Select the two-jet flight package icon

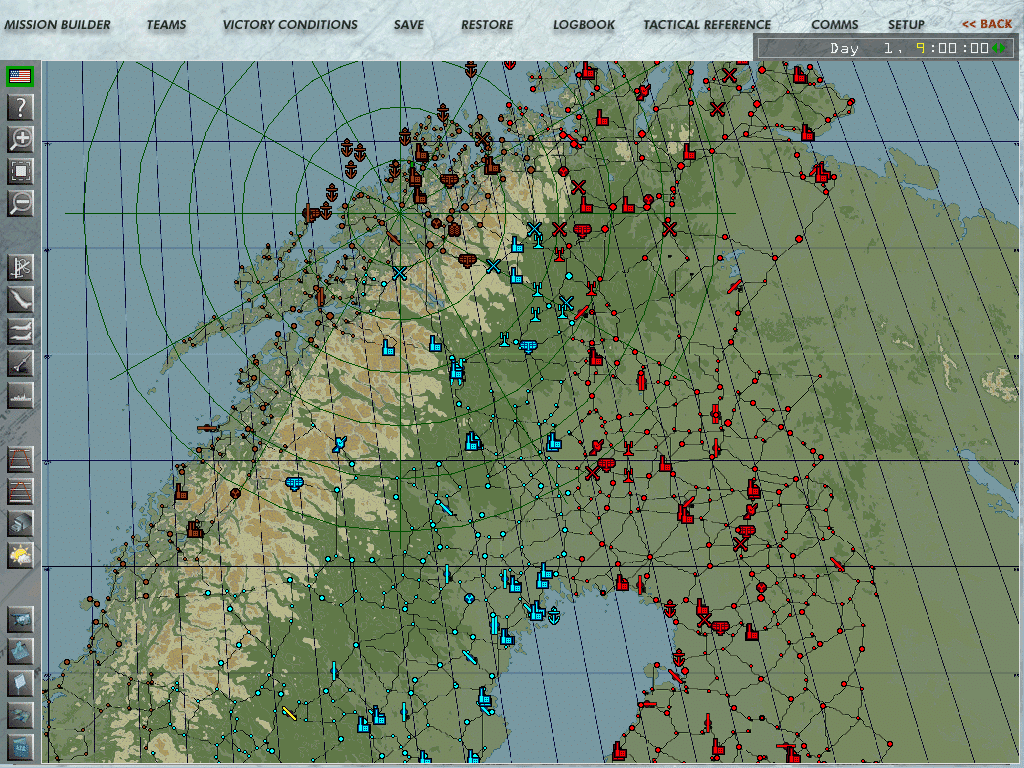20,331
